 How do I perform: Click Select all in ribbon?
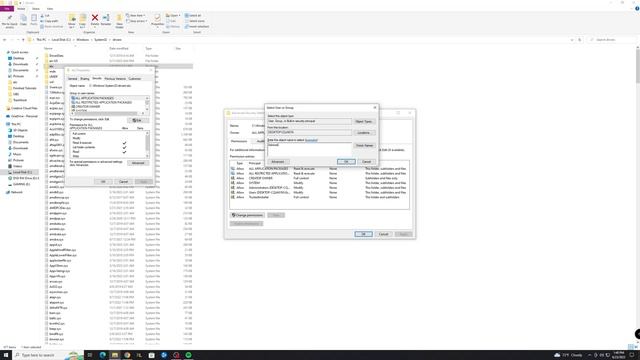coord(193,16)
